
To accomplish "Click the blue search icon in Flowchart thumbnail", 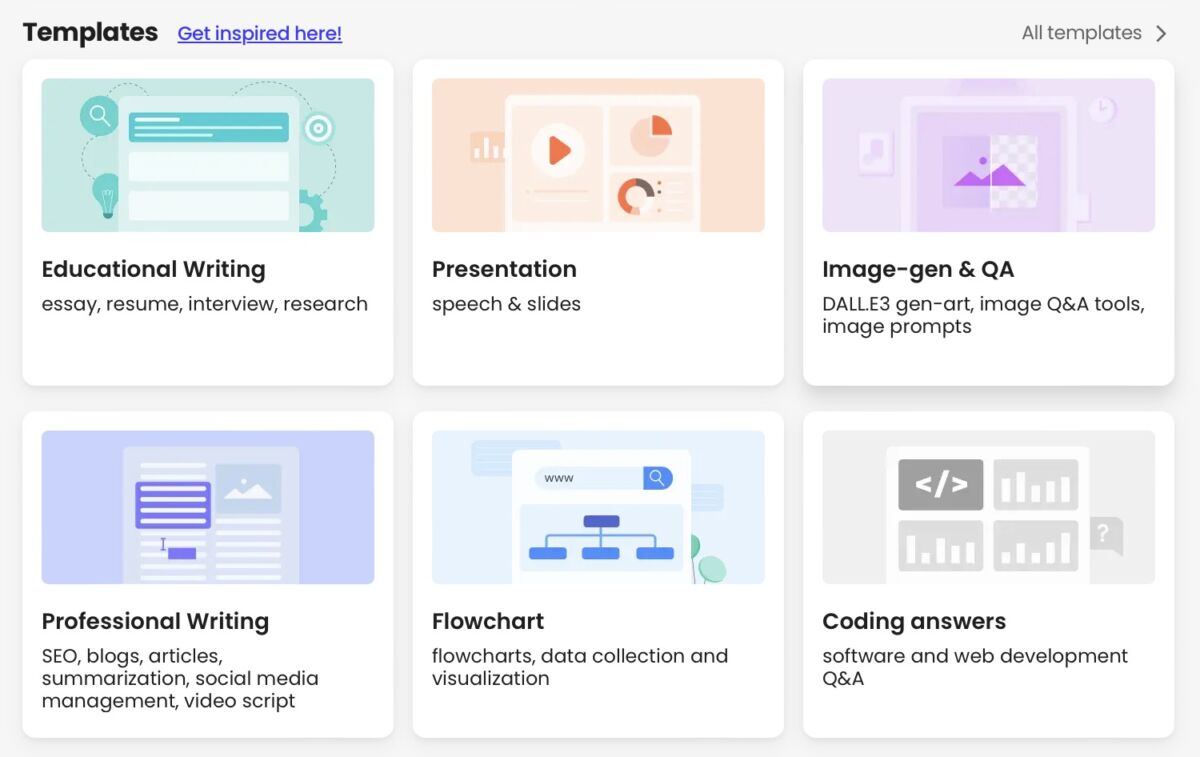I will click(657, 478).
